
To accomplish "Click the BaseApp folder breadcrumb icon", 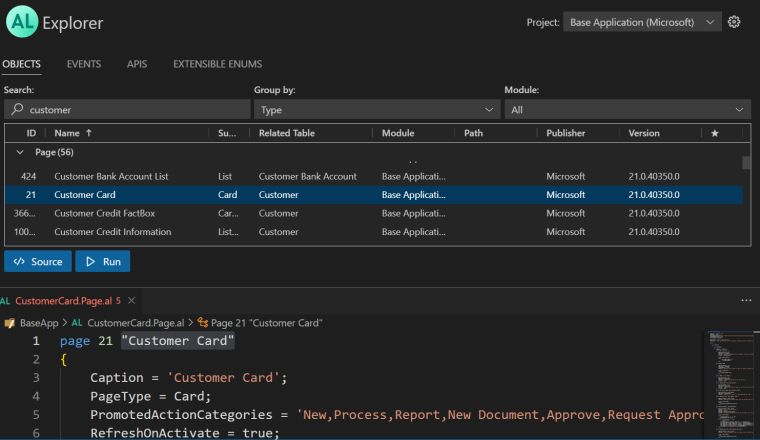I will [x=10, y=323].
